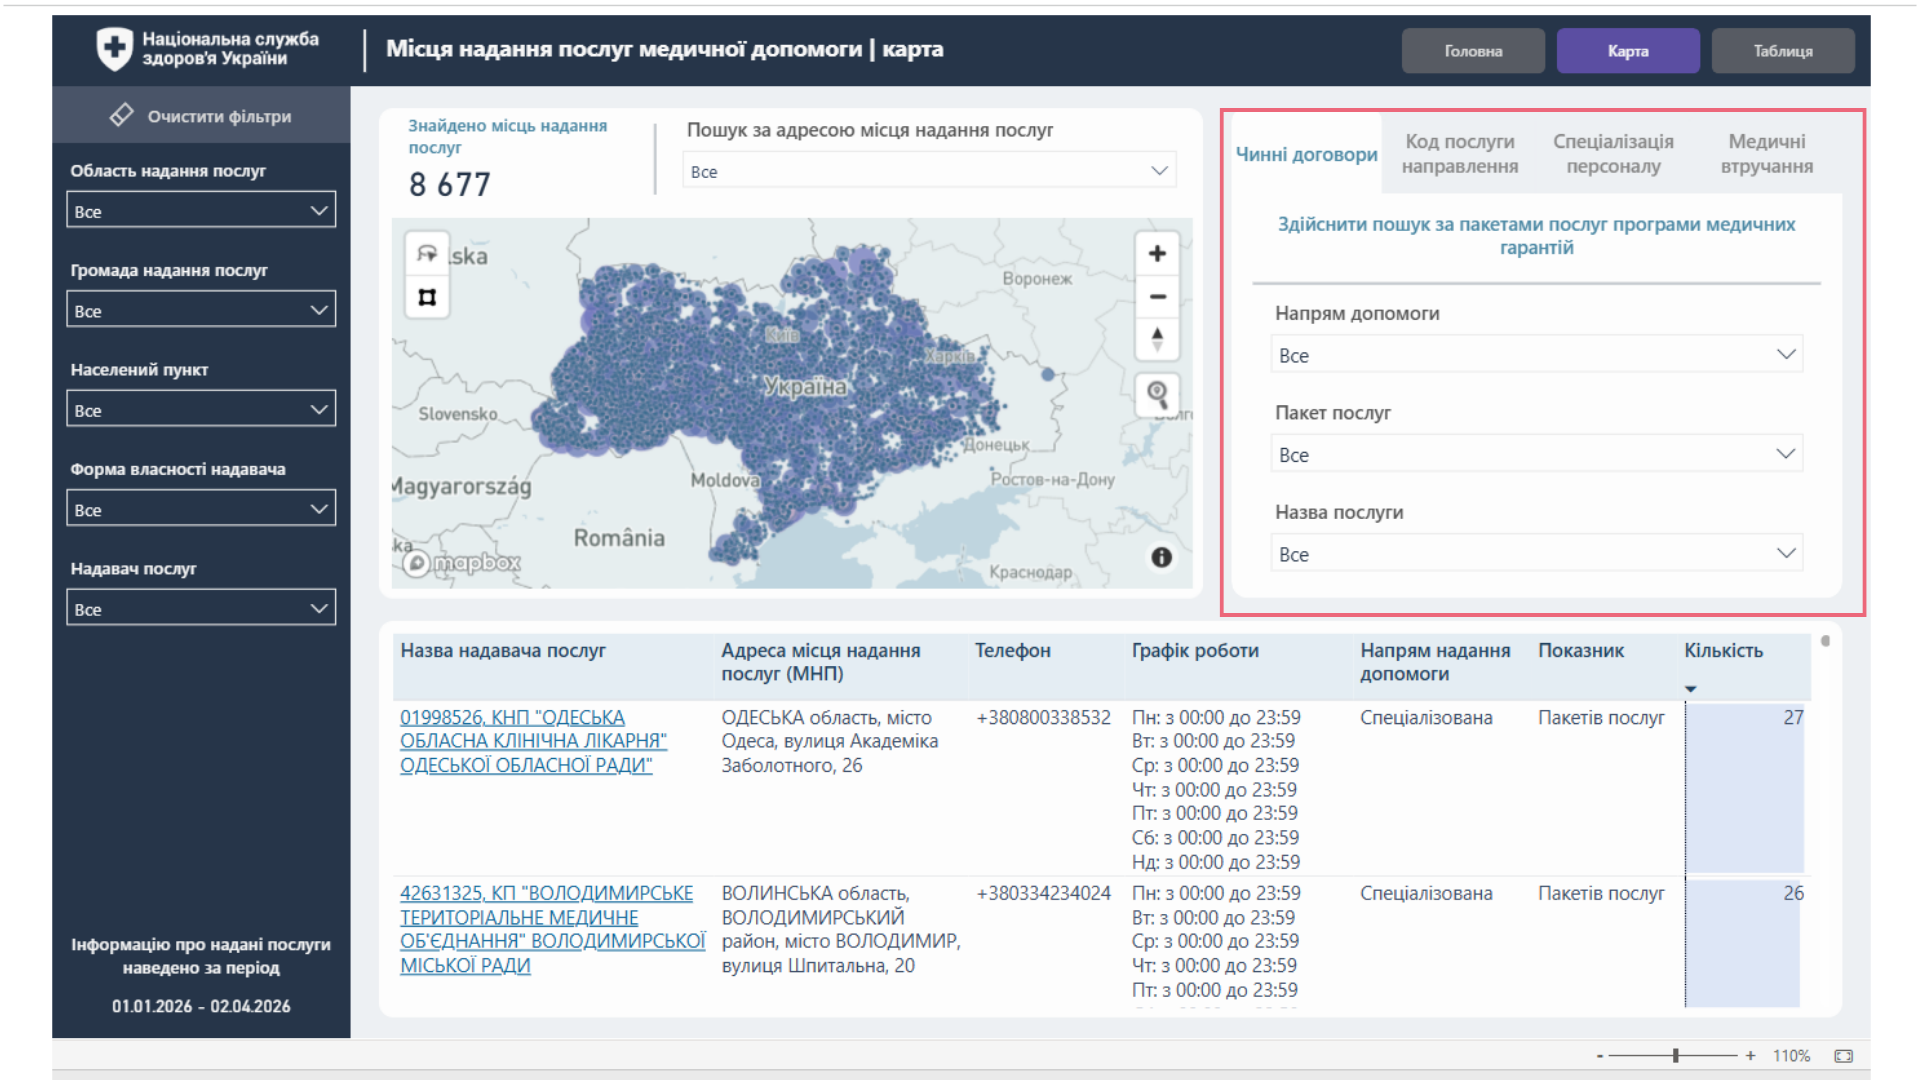Click phone number +380334234024
The height and width of the screenshot is (1080, 1920).
coord(1043,893)
